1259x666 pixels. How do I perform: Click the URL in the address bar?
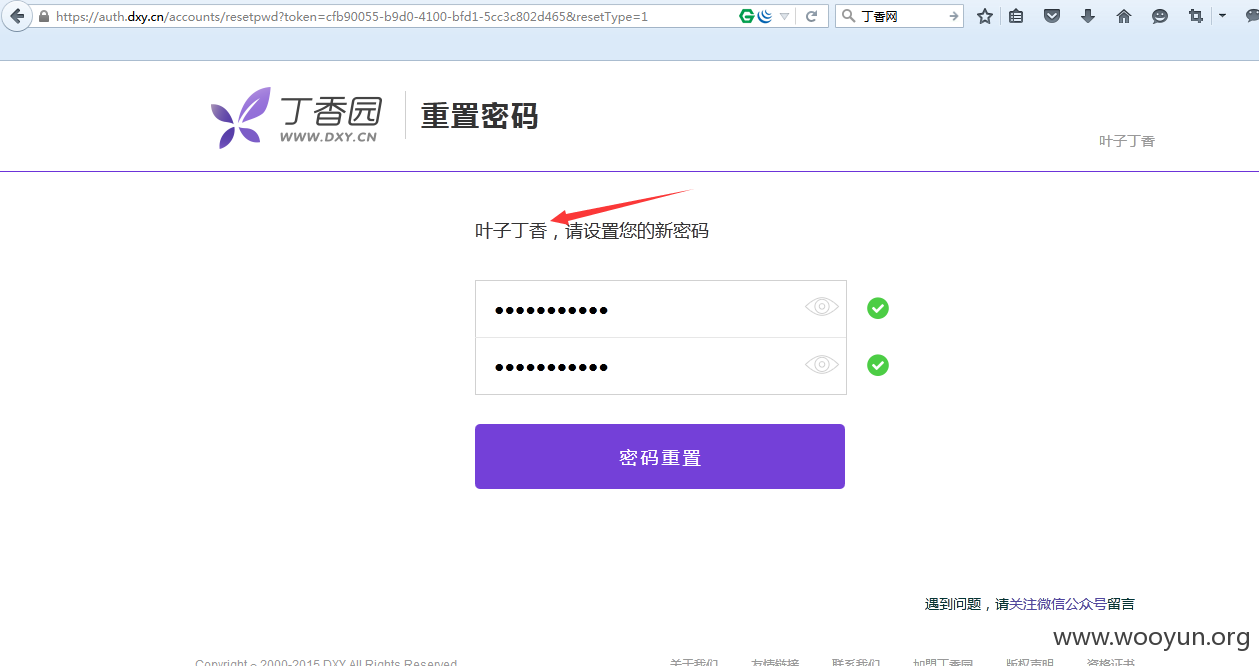click(352, 17)
